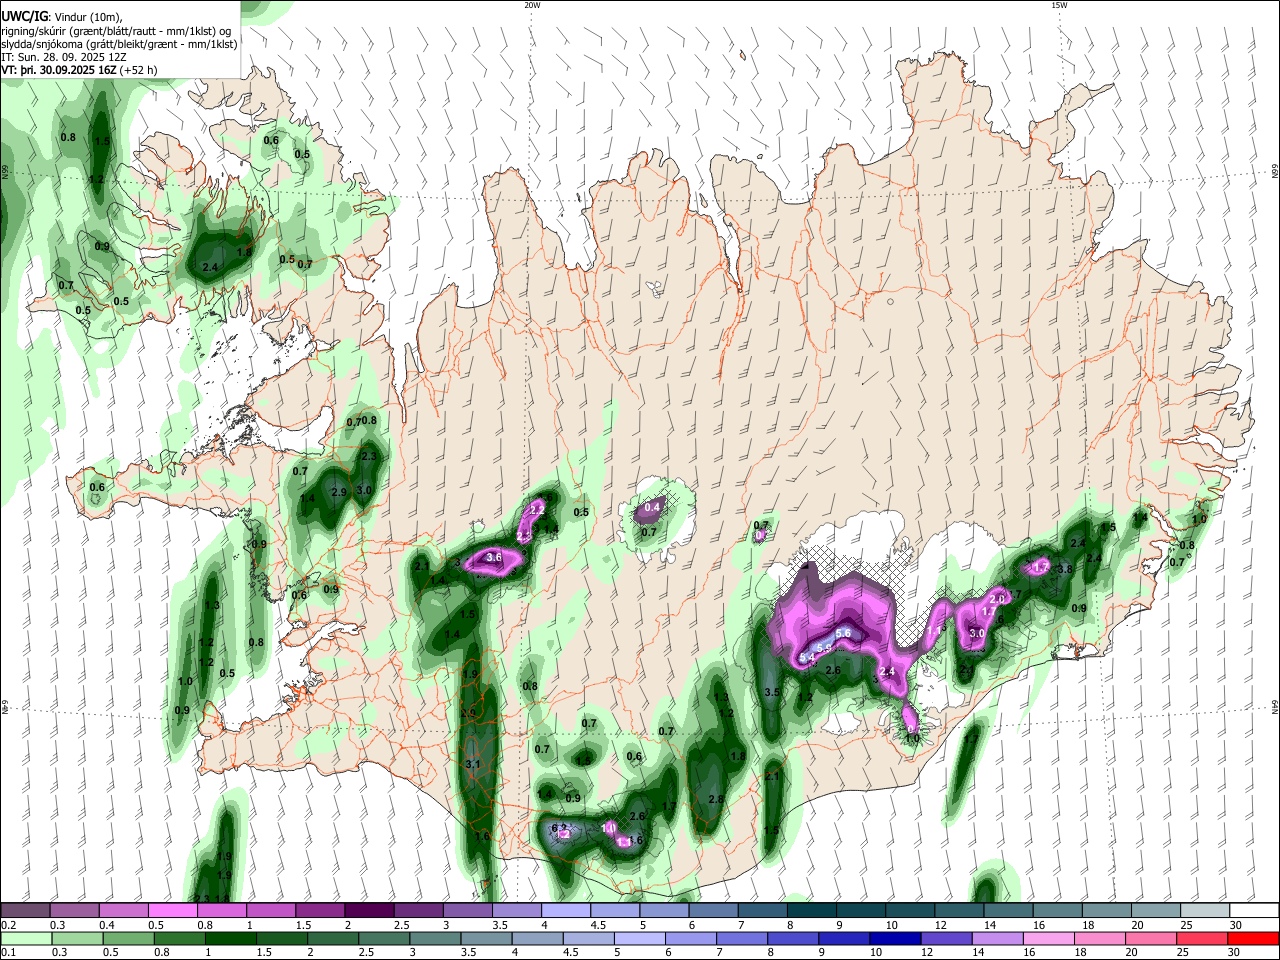Click the 3.6 precipitation value in pink area
The image size is (1280, 960).
493,557
